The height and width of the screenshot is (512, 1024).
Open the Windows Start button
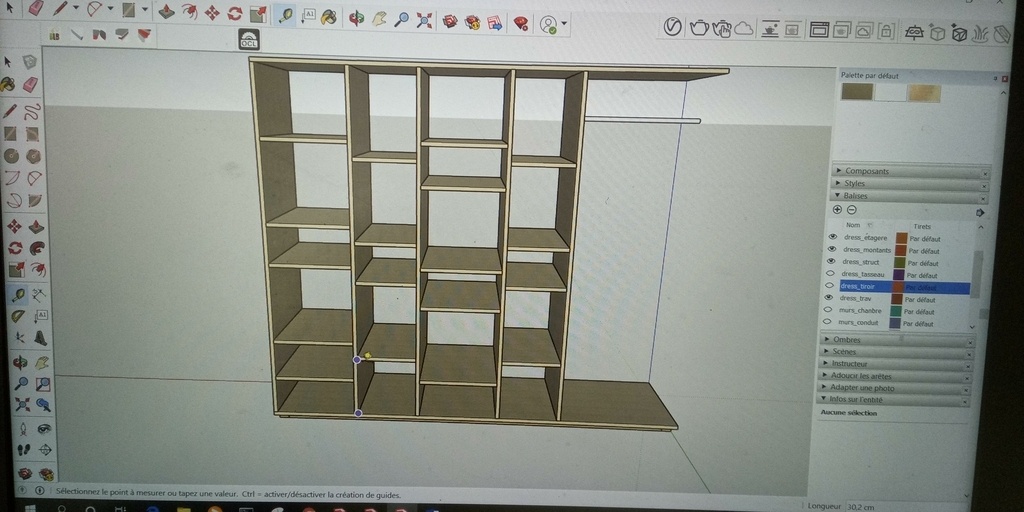click(x=30, y=507)
